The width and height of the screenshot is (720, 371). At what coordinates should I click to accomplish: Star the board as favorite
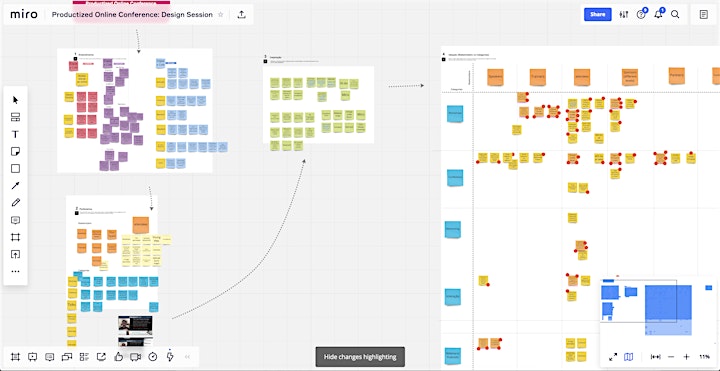point(220,15)
